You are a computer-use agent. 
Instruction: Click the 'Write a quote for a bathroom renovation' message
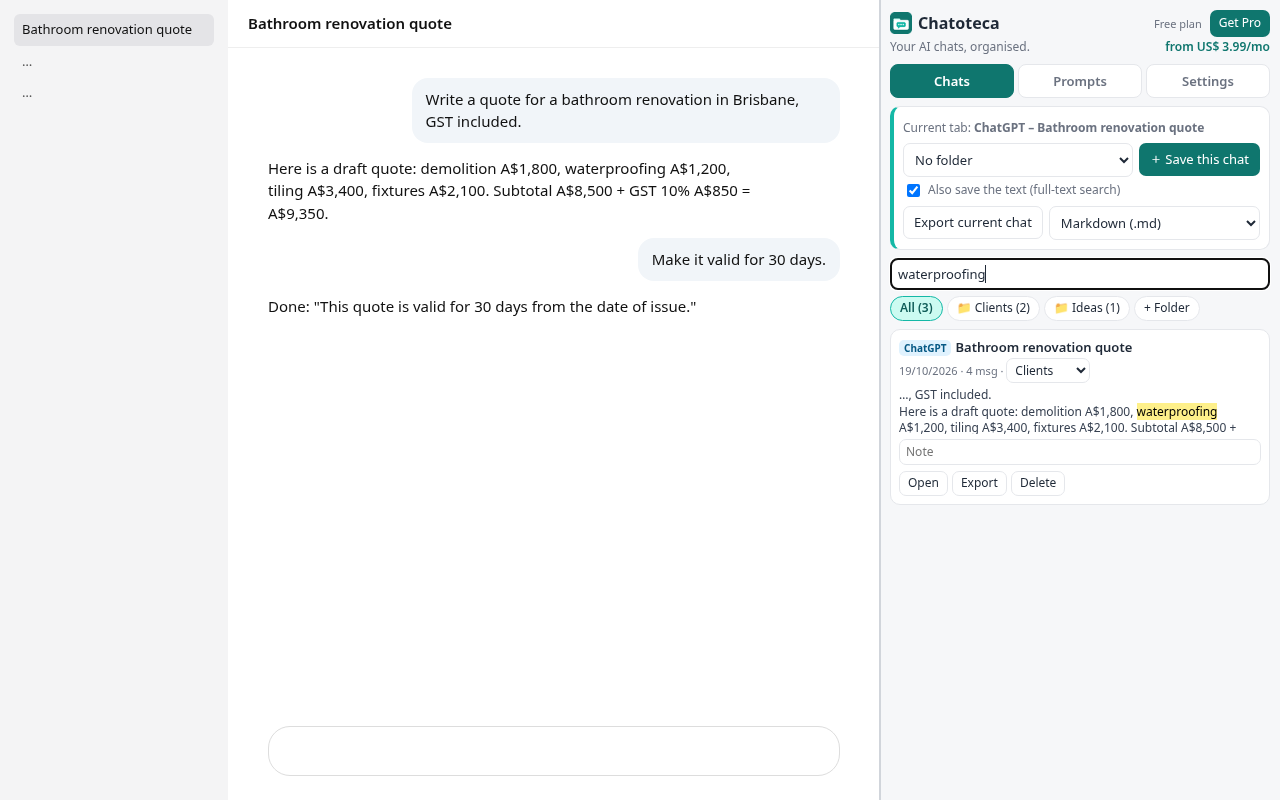pyautogui.click(x=626, y=111)
